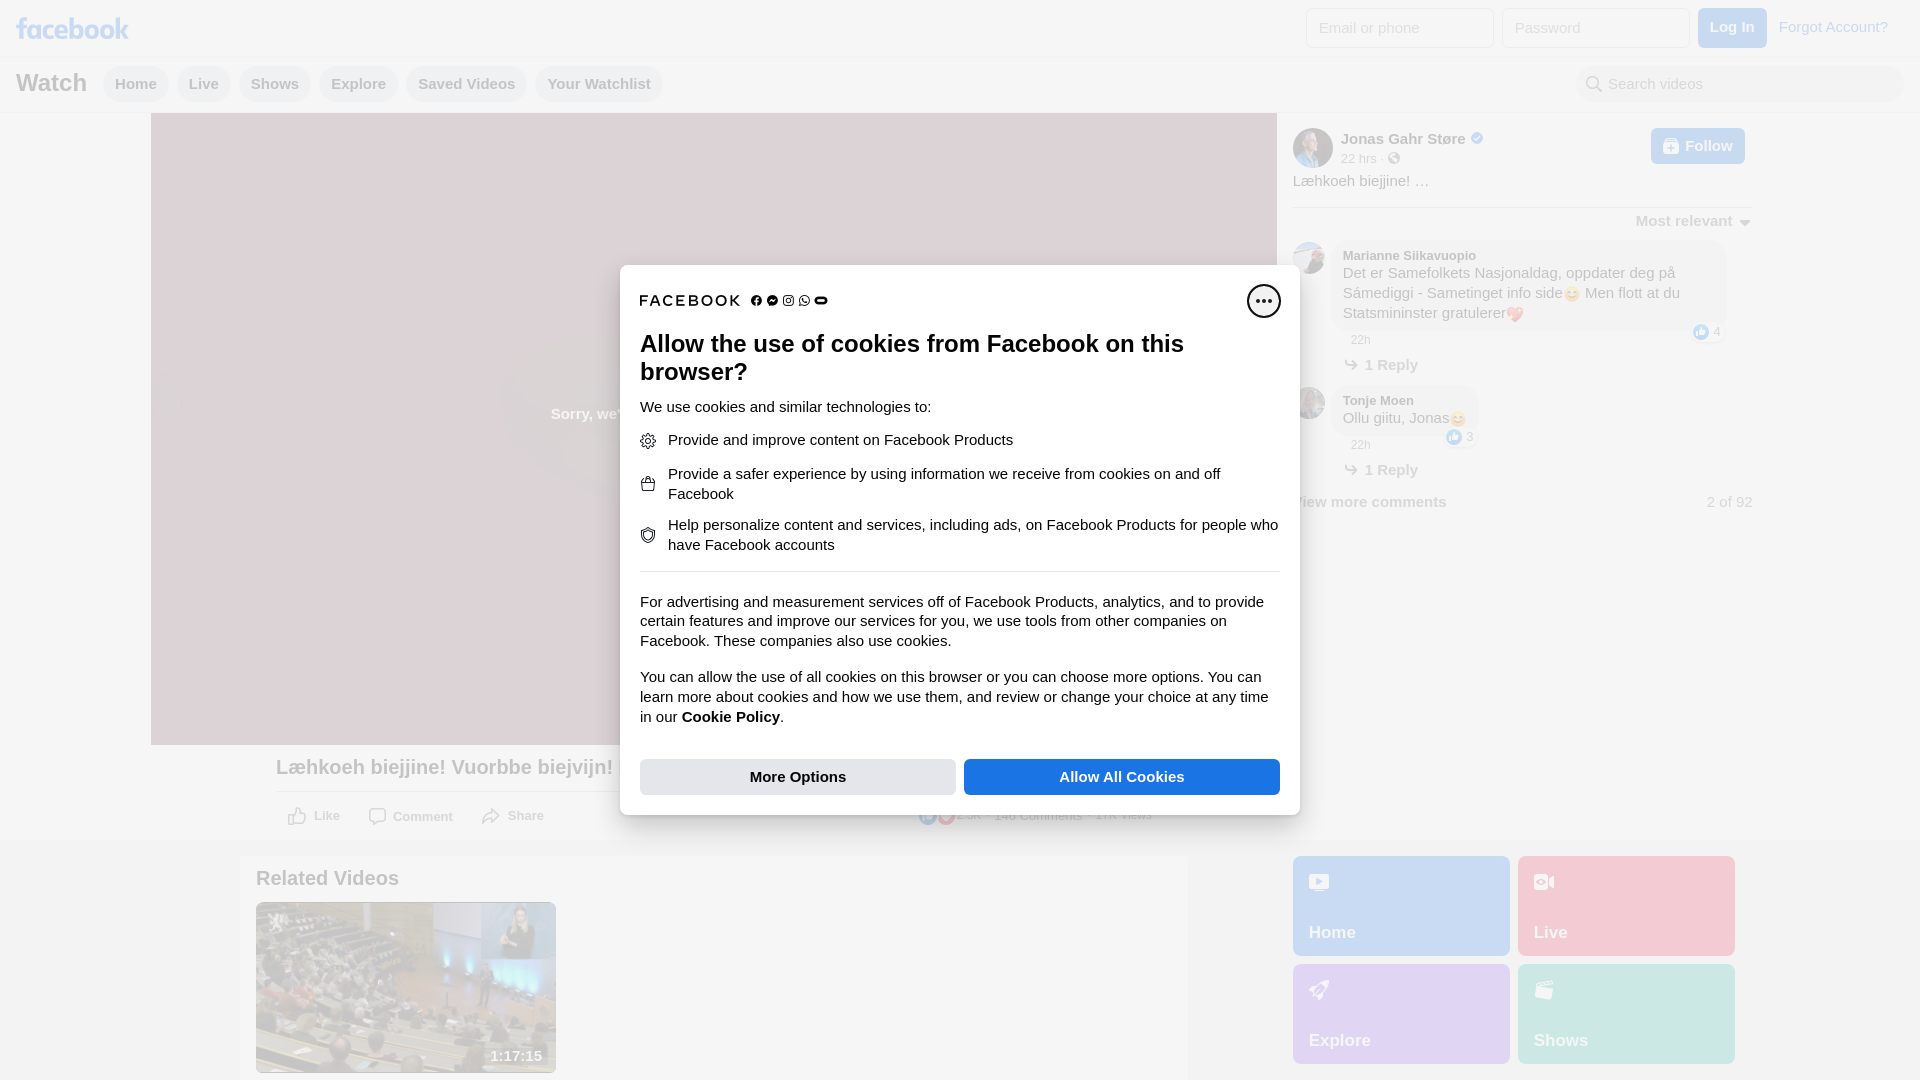Click the Jonas Gahr Støre page name

(x=1403, y=139)
